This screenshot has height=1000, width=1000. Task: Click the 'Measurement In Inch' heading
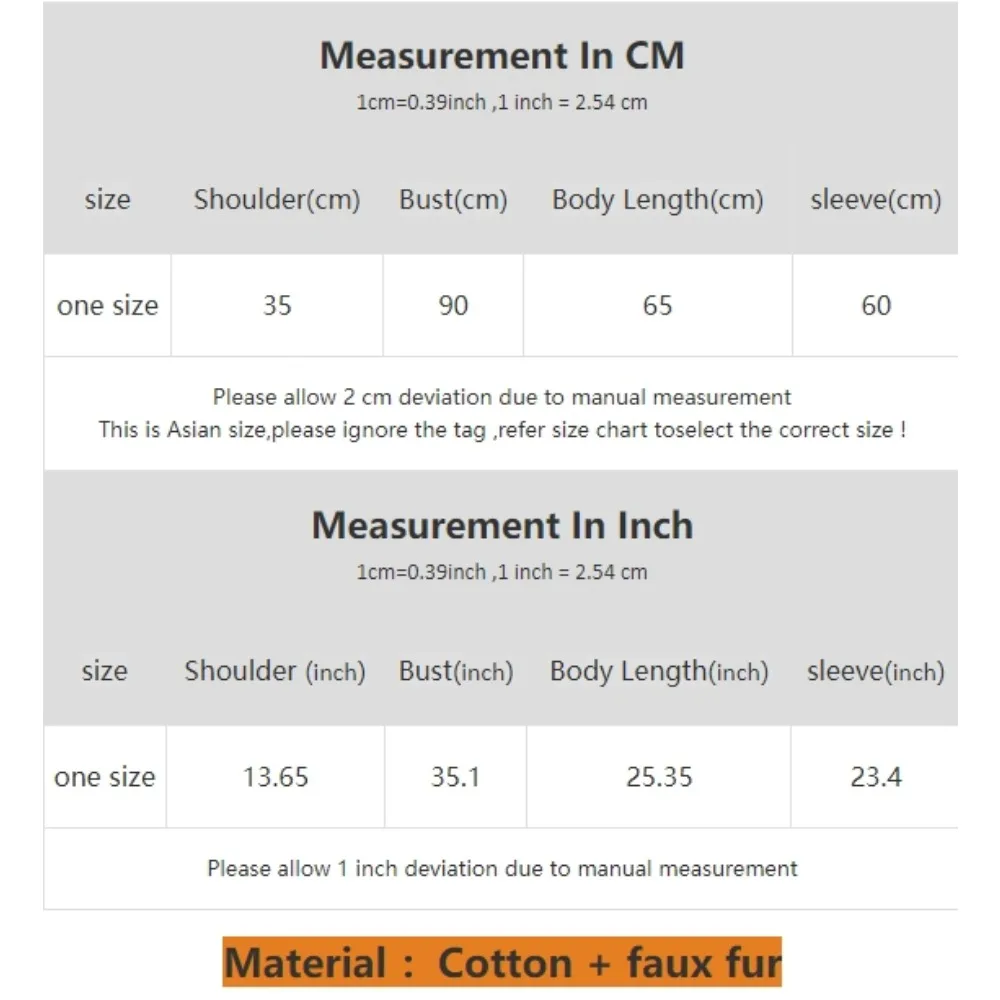(502, 526)
